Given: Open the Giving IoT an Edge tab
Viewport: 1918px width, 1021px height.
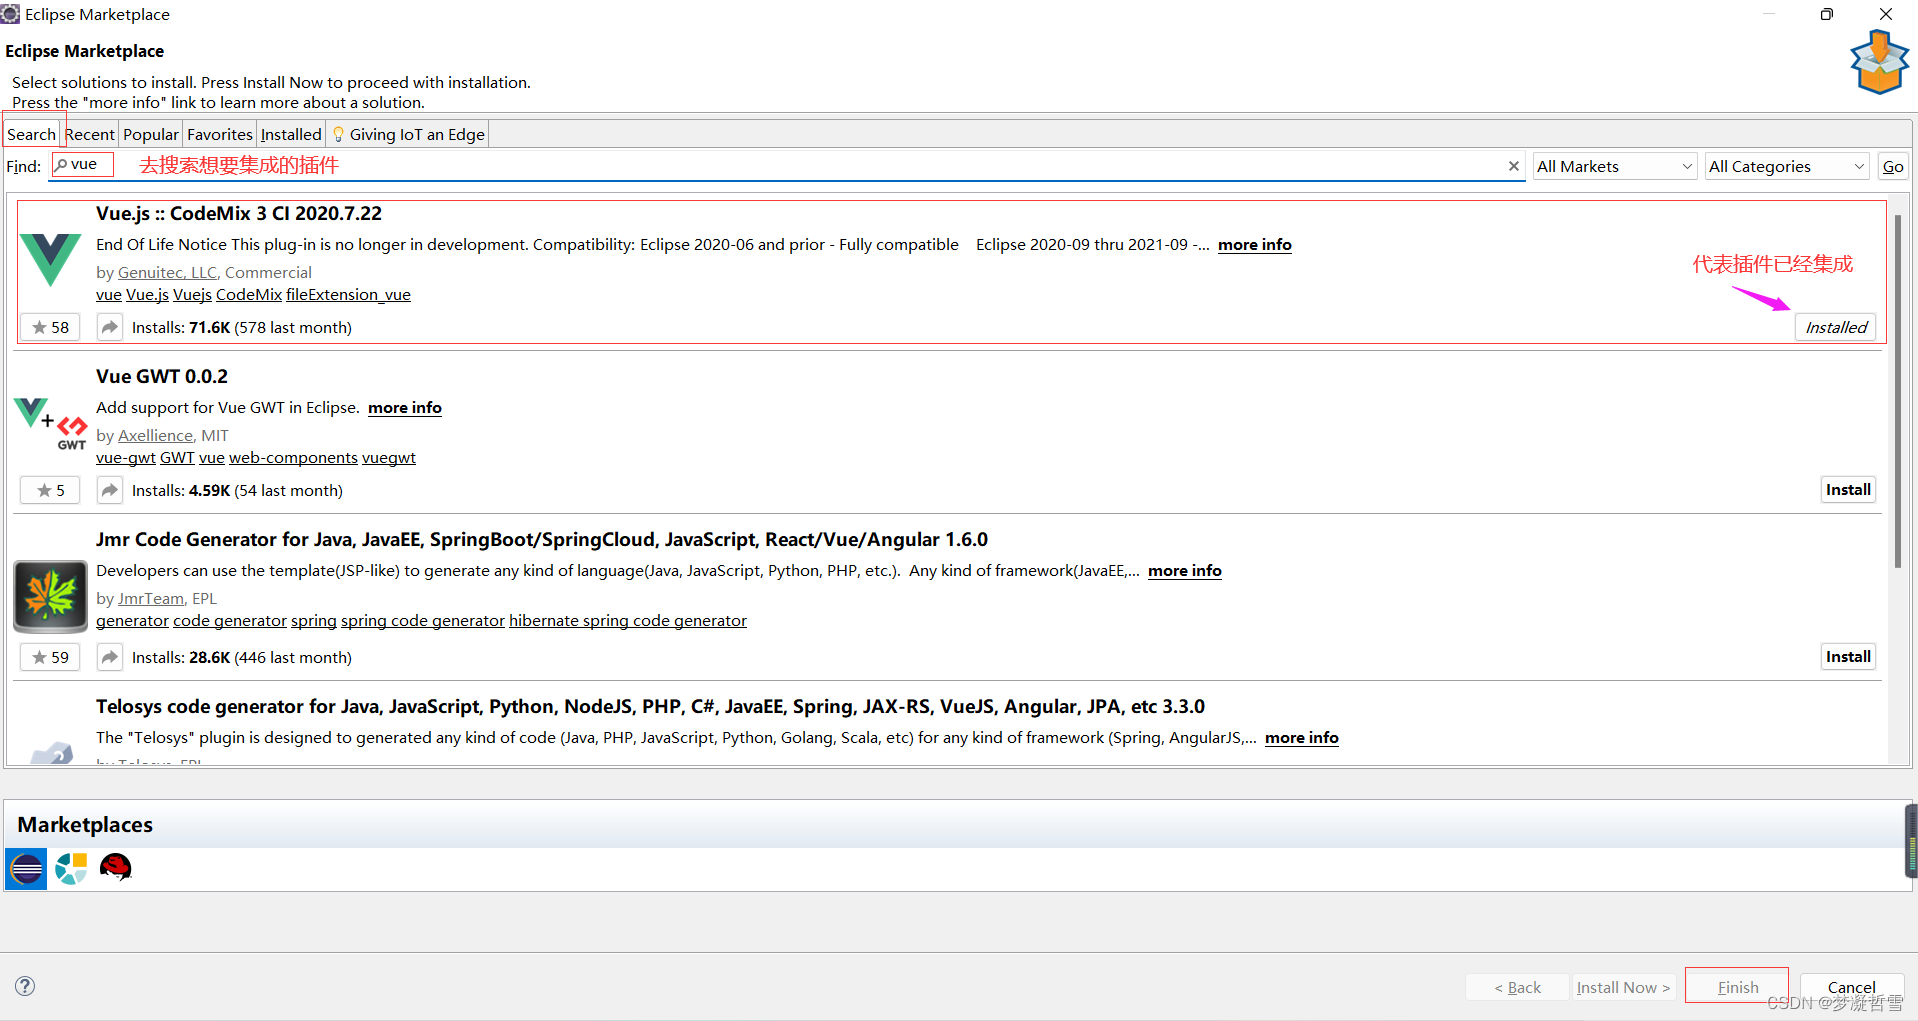Looking at the screenshot, I should point(408,134).
